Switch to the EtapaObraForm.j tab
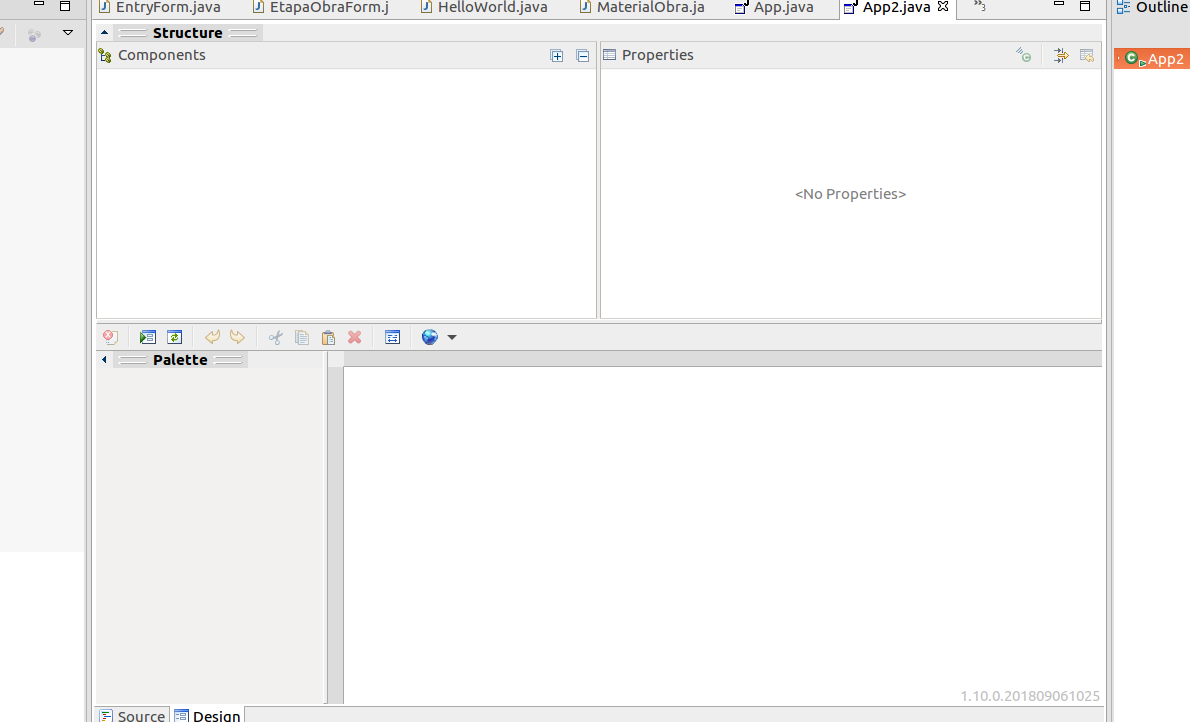This screenshot has width=1190, height=722. click(321, 8)
